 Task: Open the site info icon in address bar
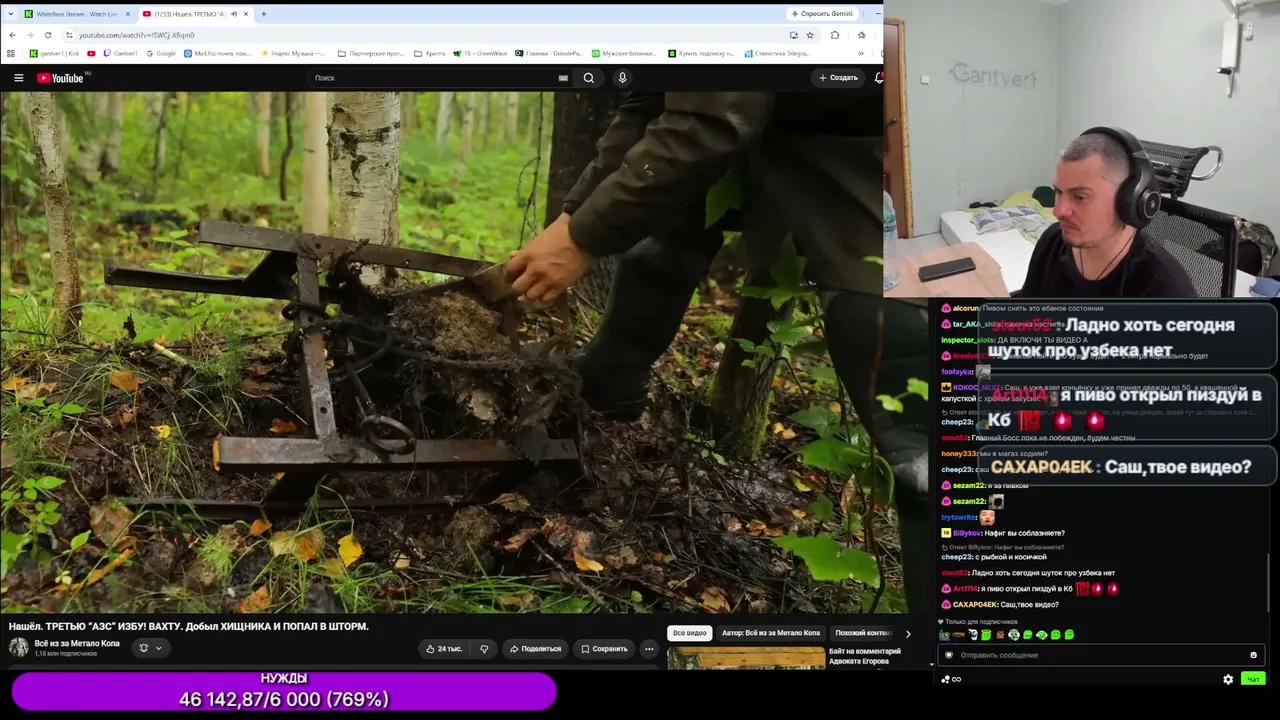click(68, 35)
